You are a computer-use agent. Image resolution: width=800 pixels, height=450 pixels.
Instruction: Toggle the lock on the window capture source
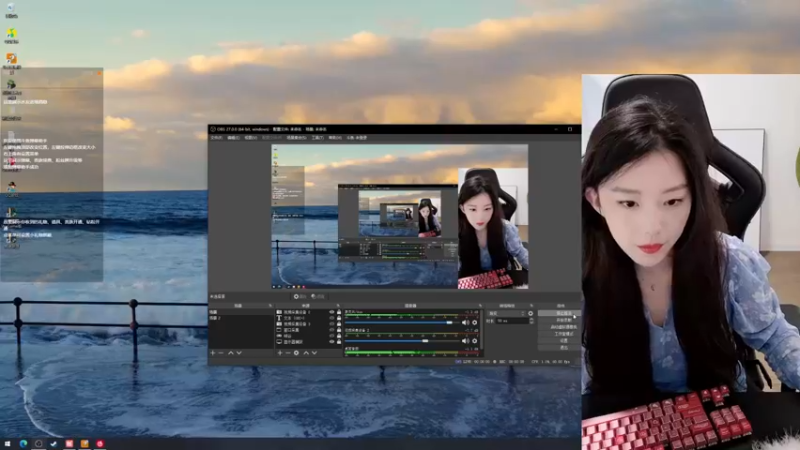point(339,330)
